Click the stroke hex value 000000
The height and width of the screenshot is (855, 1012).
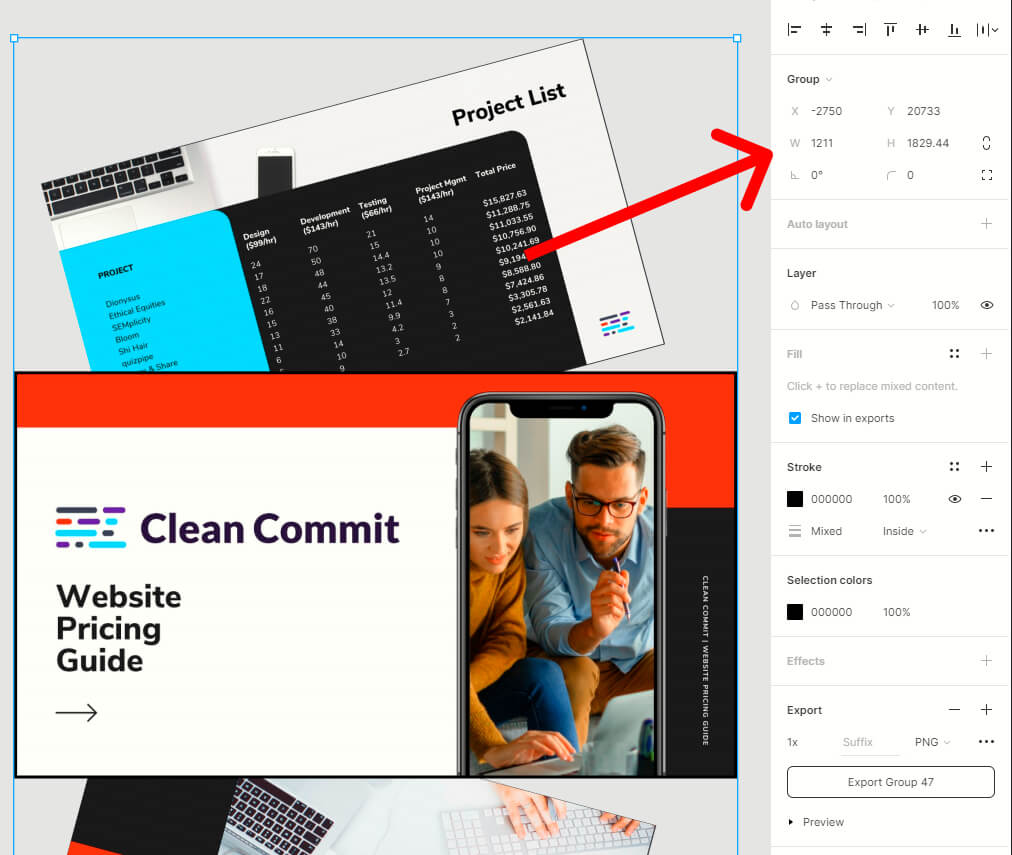(831, 499)
